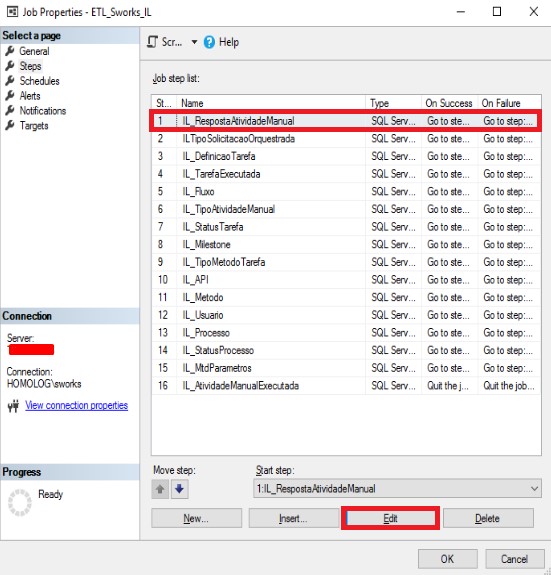Click the Job Properties window title icon
Screen dimensions: 551x575
(x=12, y=12)
